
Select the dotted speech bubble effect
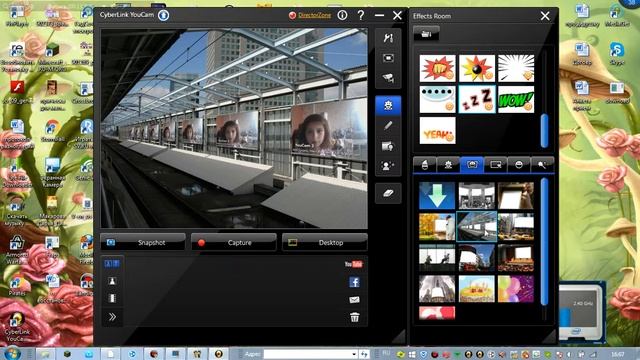[437, 99]
